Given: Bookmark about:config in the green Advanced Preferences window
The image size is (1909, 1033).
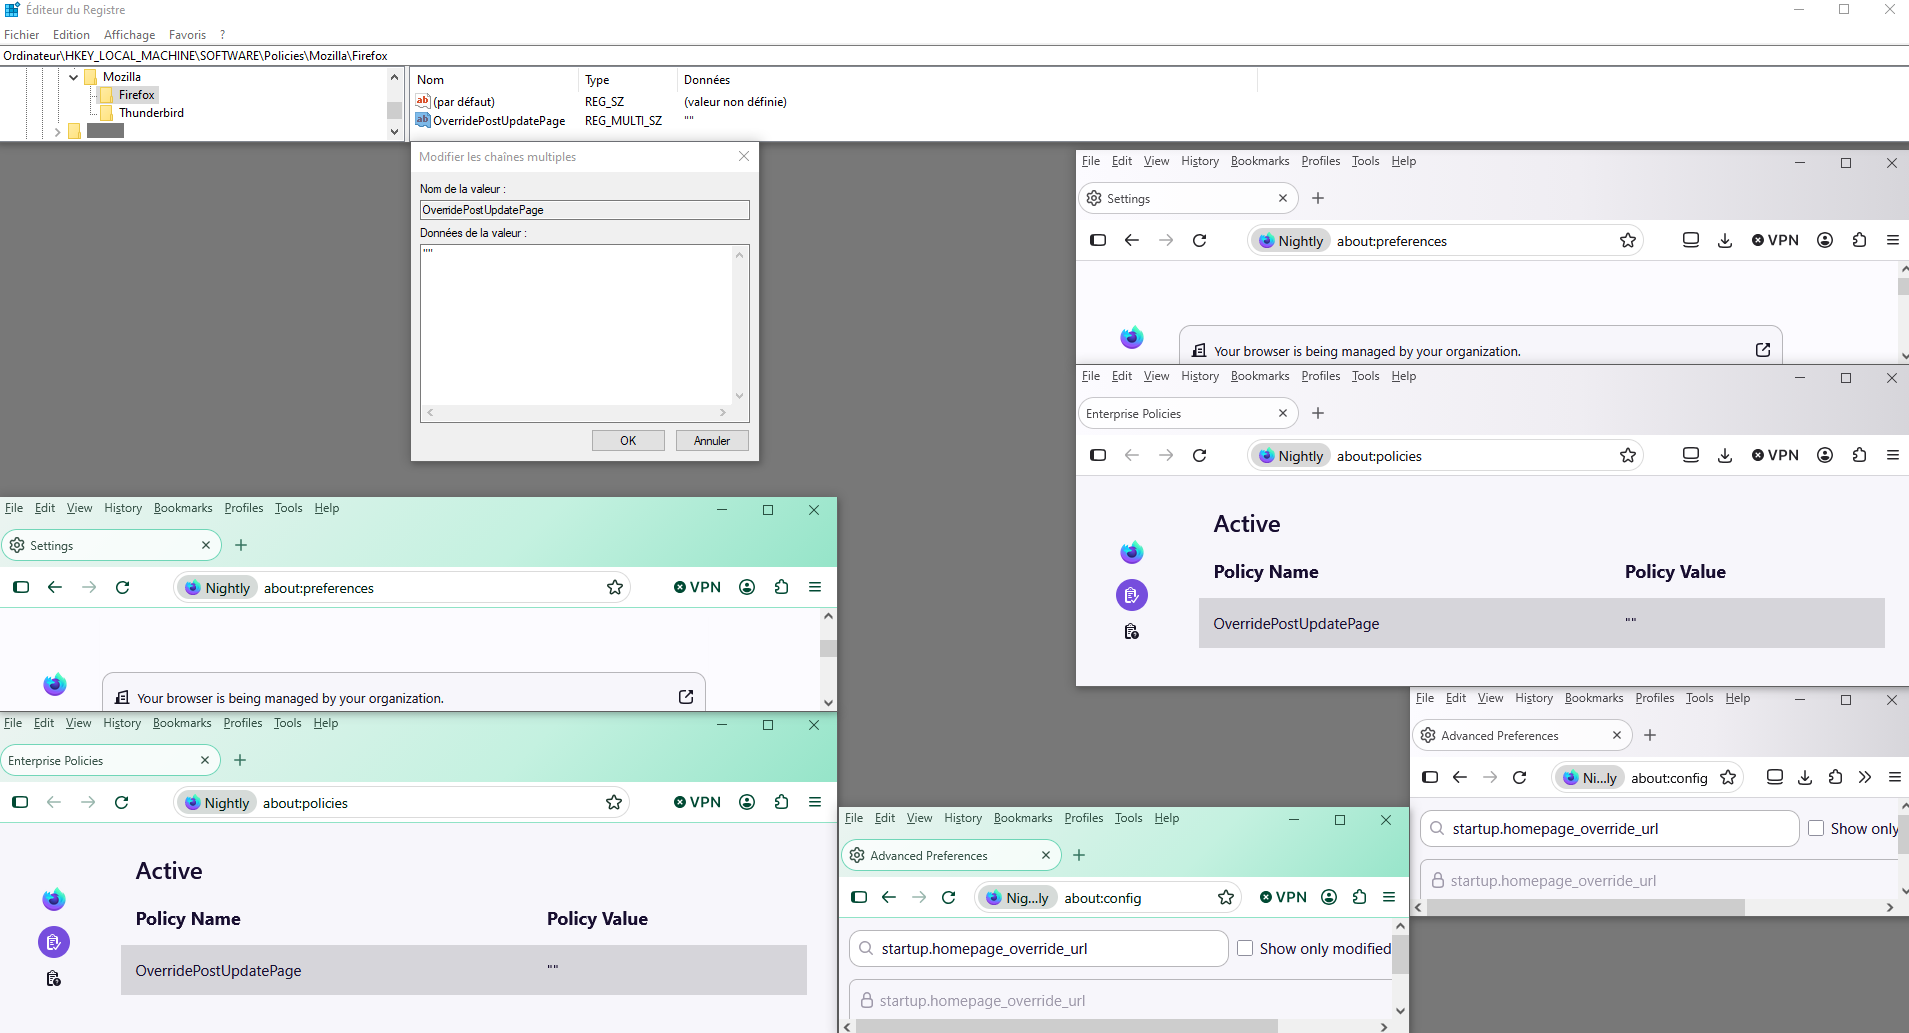Looking at the screenshot, I should tap(1226, 897).
